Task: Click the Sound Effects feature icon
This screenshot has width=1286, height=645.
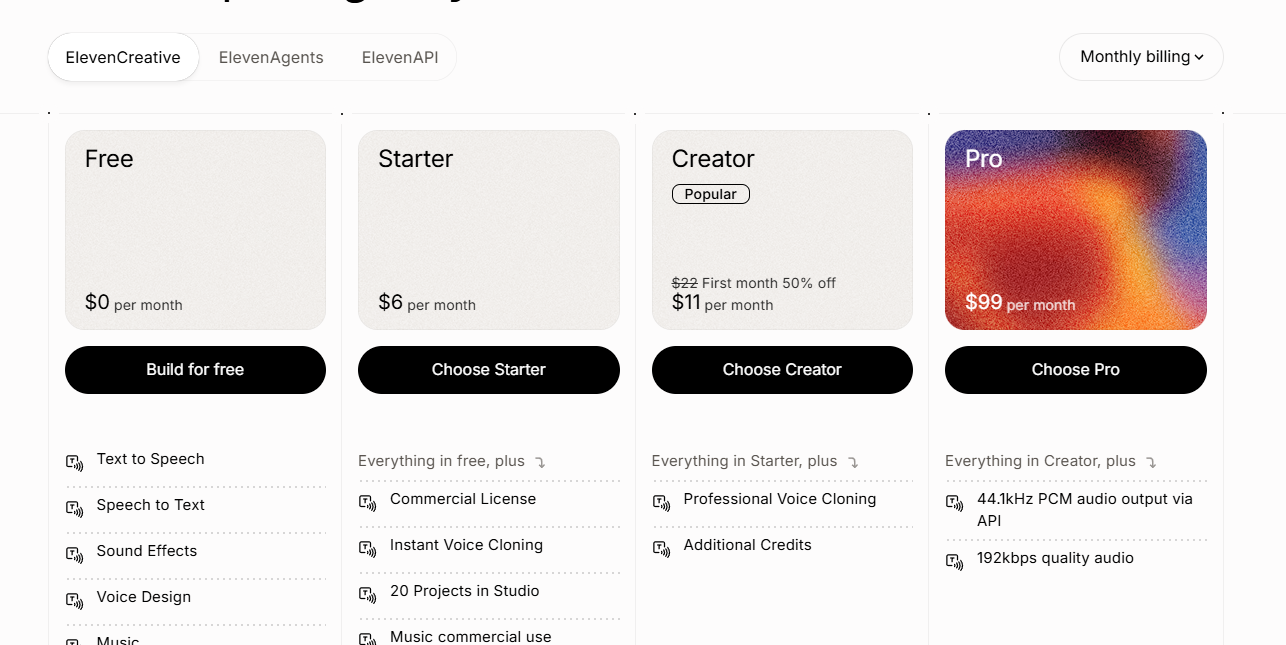Action: coord(75,555)
